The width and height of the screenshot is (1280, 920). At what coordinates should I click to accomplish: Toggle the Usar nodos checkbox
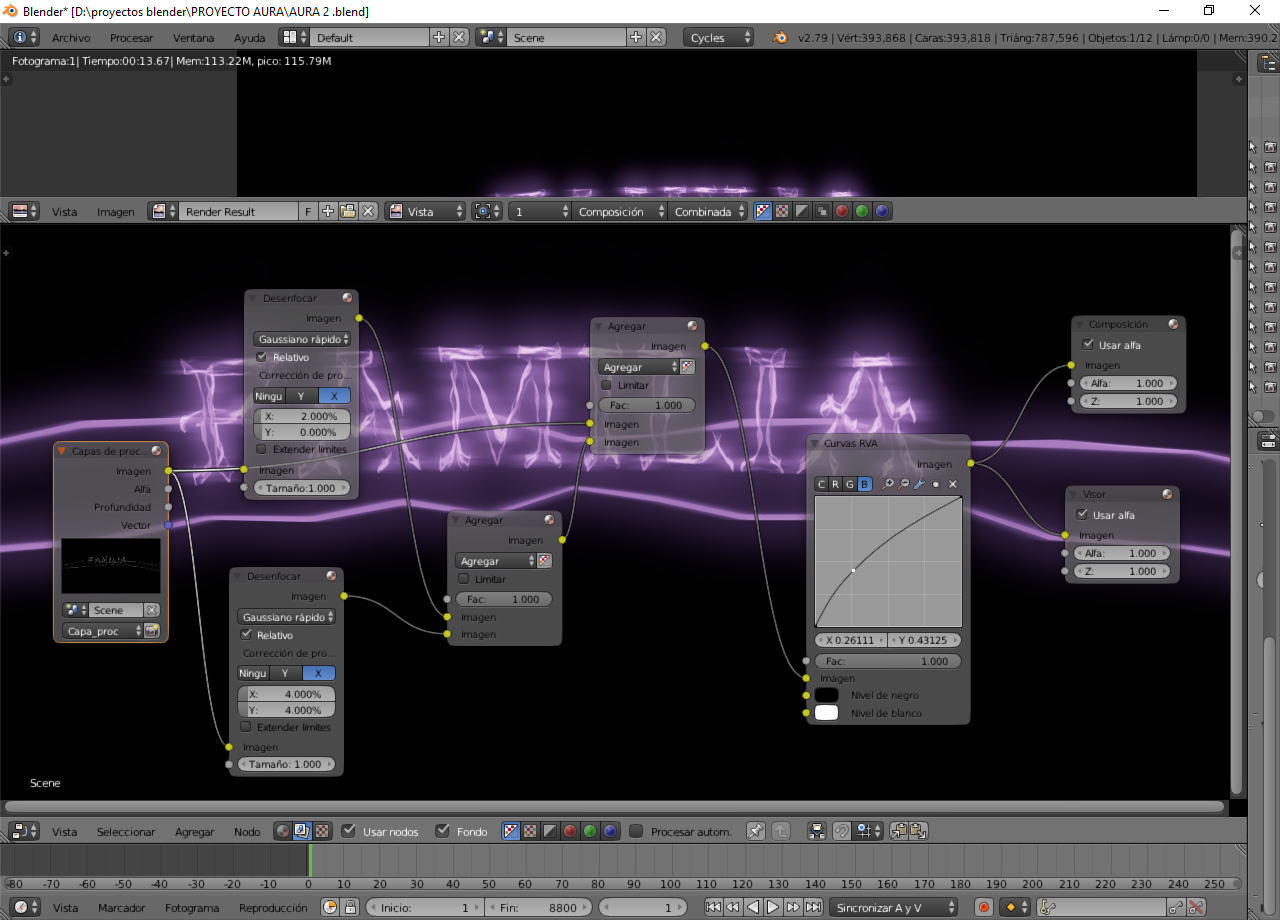[349, 831]
